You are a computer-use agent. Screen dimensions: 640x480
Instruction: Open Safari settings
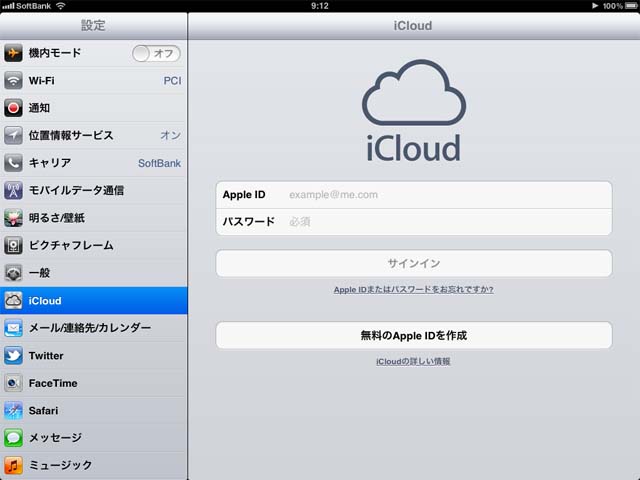click(93, 410)
